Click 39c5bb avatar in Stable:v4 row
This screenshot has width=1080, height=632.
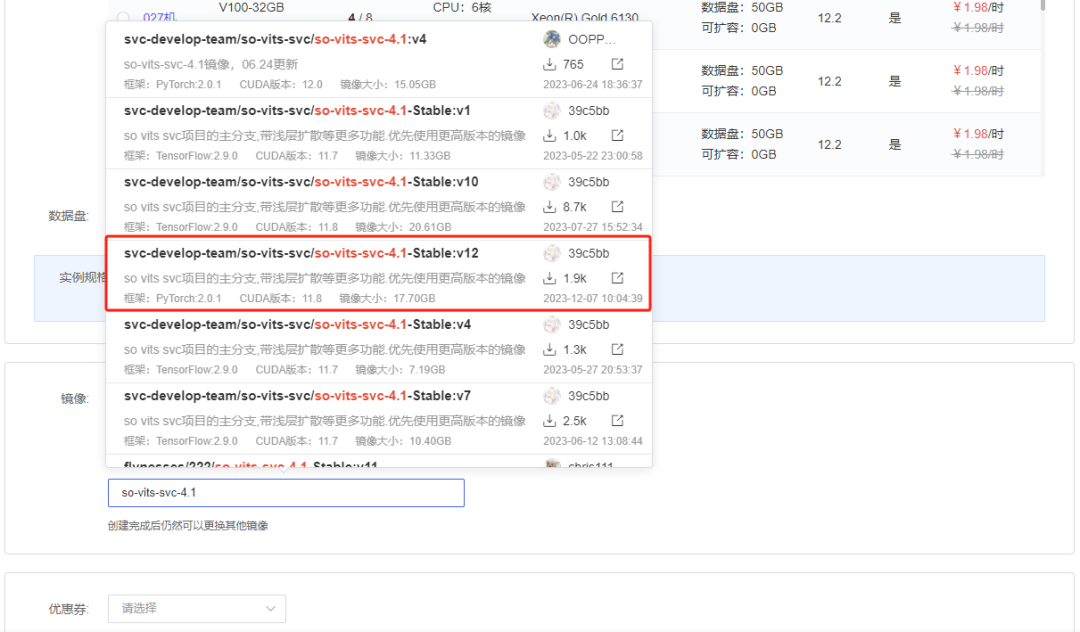click(x=552, y=324)
